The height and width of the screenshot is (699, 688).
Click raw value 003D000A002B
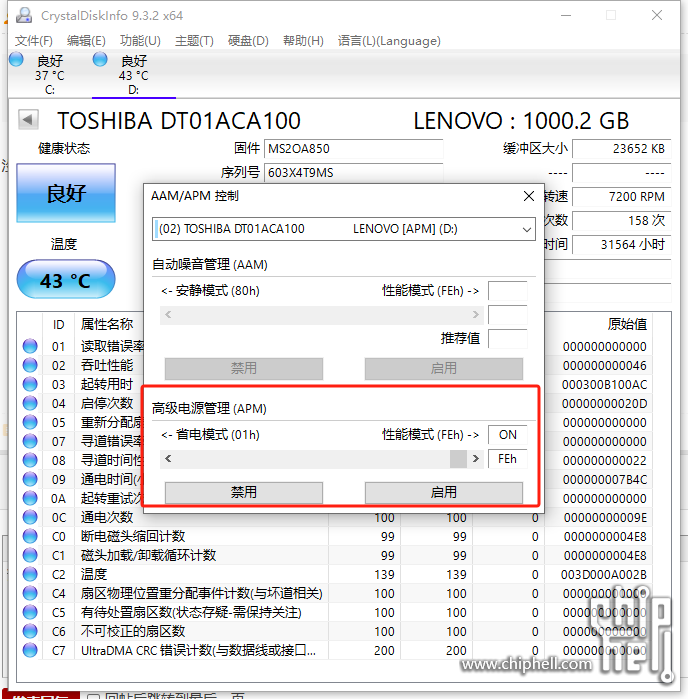click(x=604, y=574)
